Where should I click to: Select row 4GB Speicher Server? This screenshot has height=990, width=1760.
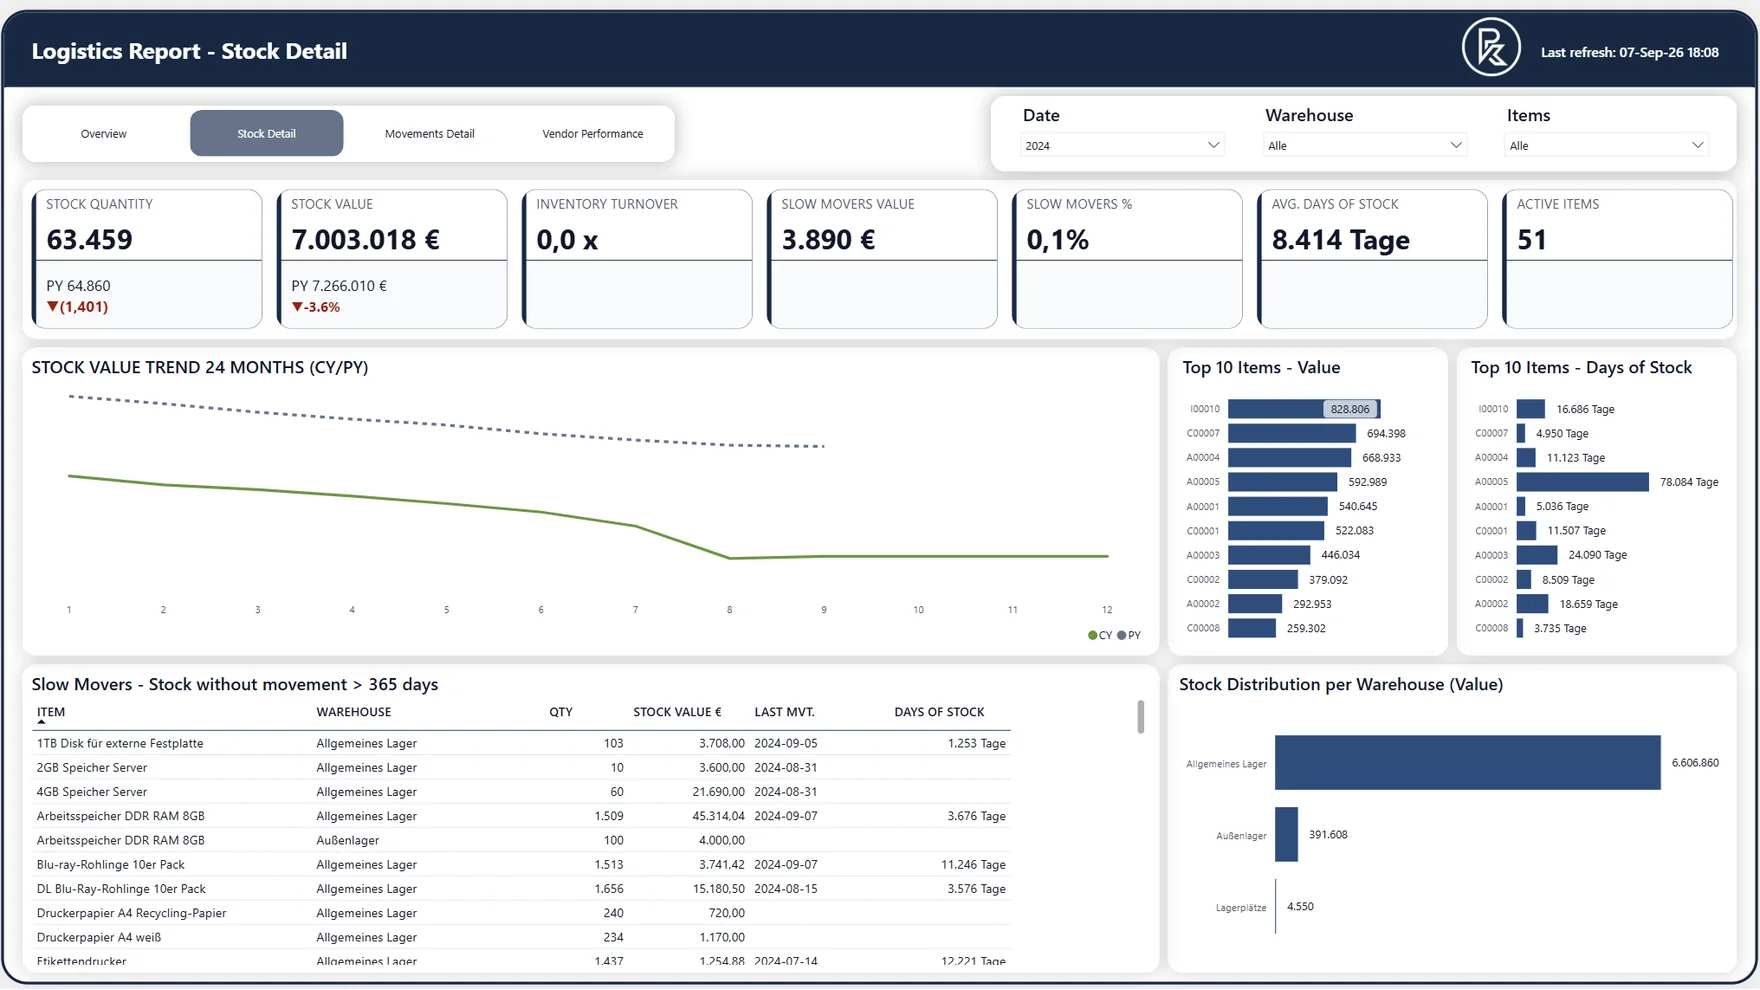click(521, 792)
